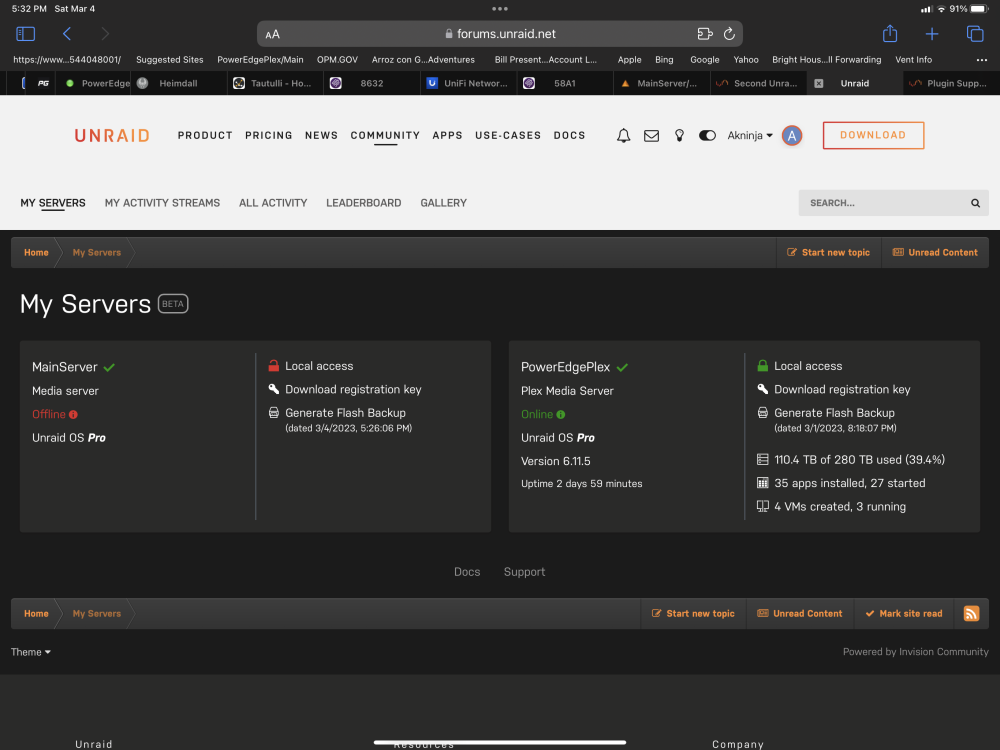
Task: Switch to the Tautulli browser tab
Action: (x=275, y=84)
